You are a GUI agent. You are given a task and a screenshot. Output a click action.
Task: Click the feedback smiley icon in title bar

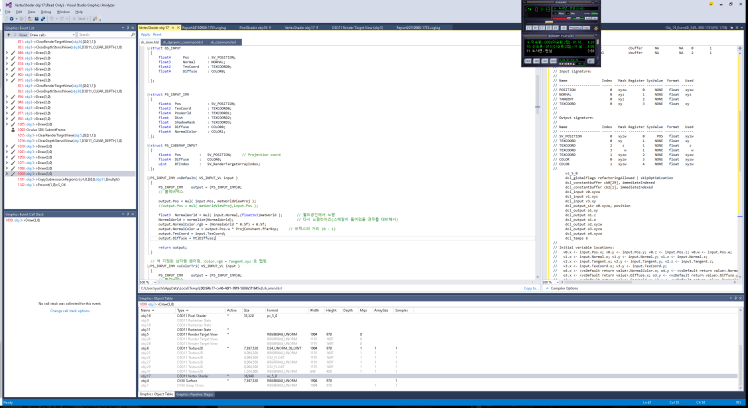711,4
